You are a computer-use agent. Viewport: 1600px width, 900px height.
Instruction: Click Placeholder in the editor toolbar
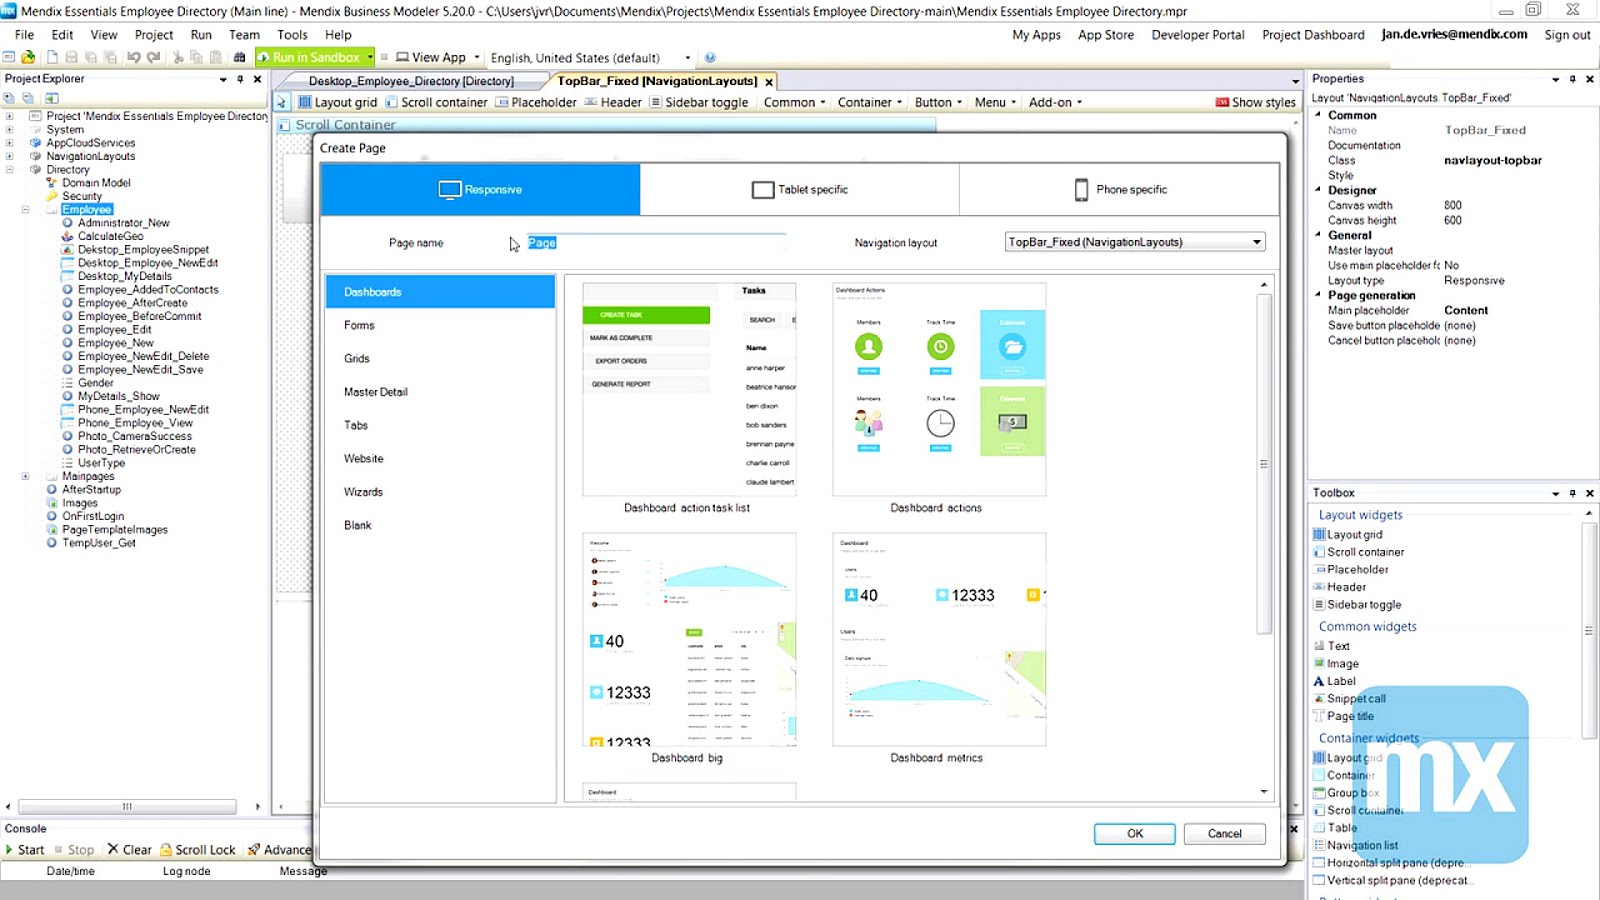pos(537,102)
